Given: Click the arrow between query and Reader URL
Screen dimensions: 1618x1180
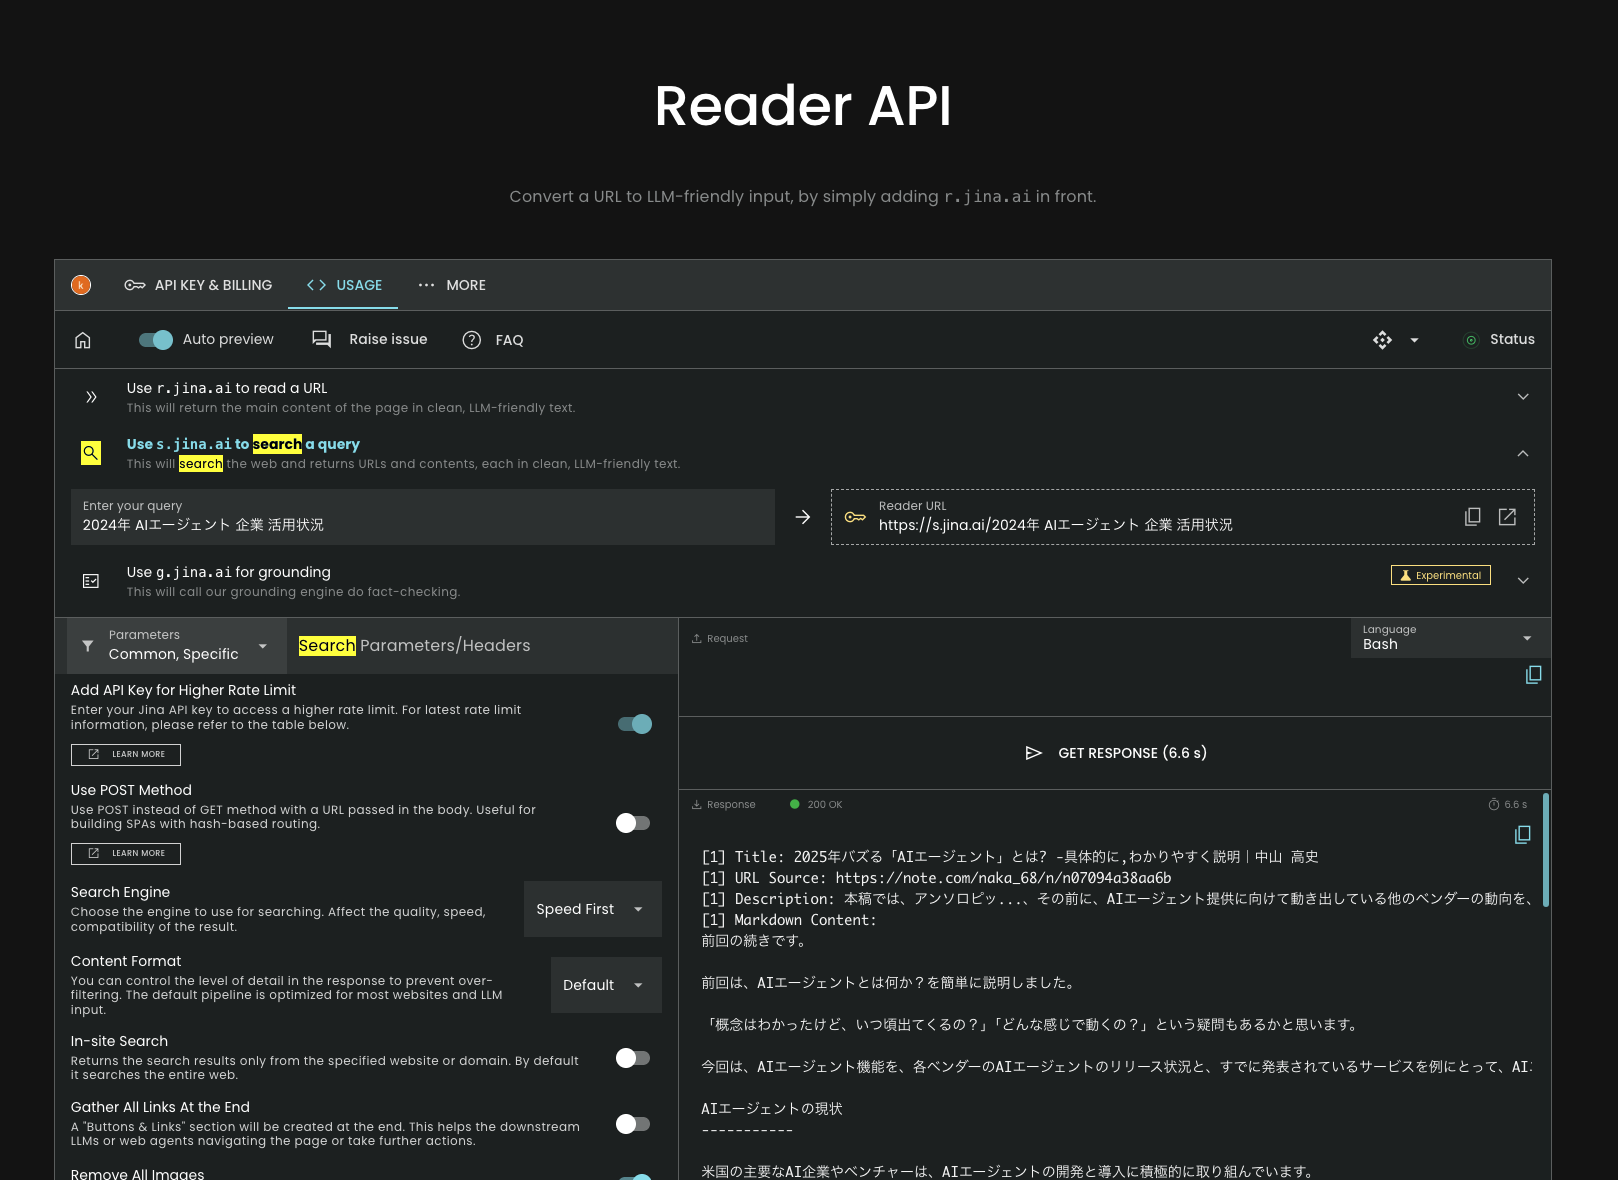Looking at the screenshot, I should [803, 517].
